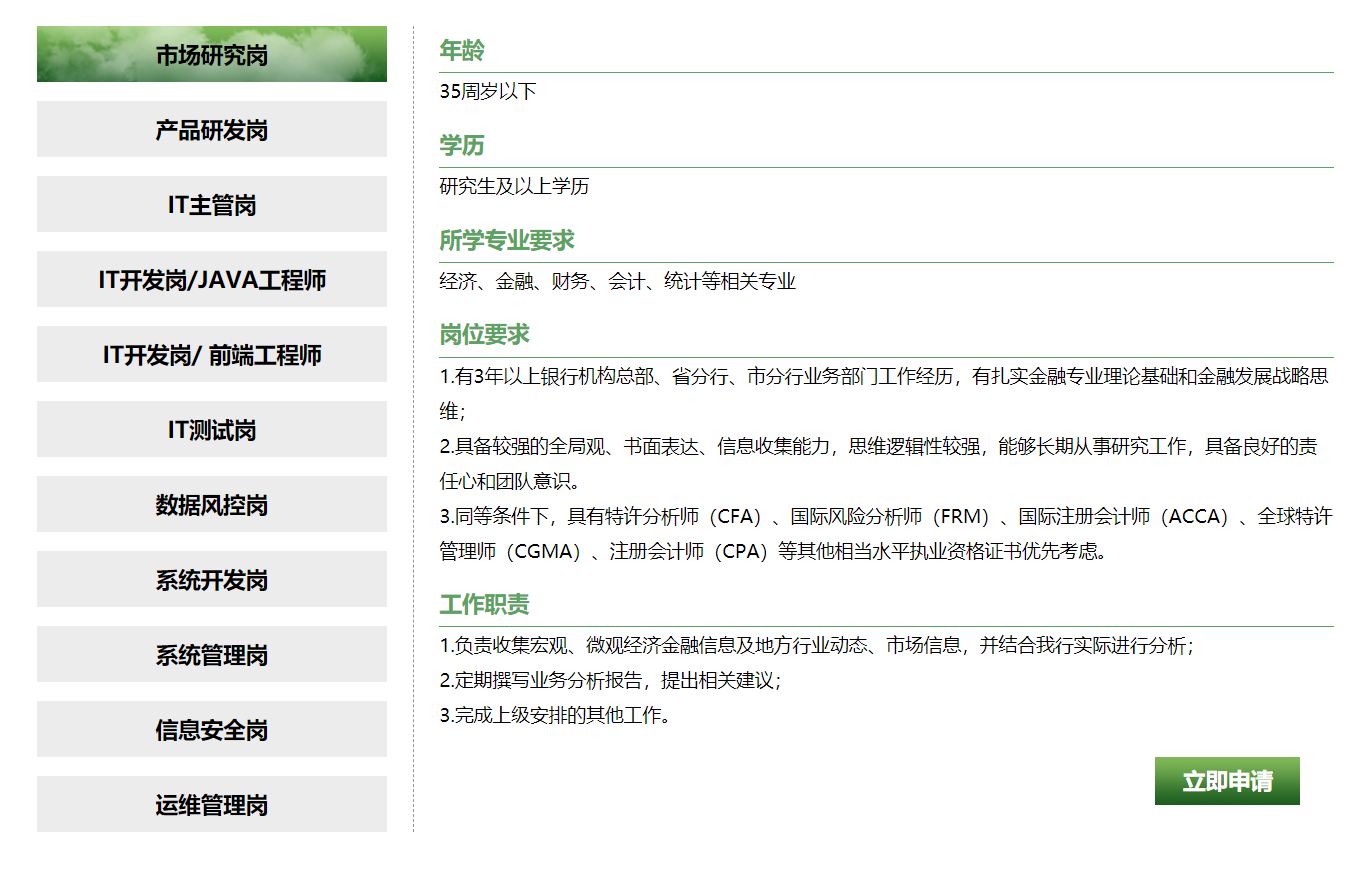Click the 所学专业要求 heading
1370x884 pixels.
click(507, 241)
